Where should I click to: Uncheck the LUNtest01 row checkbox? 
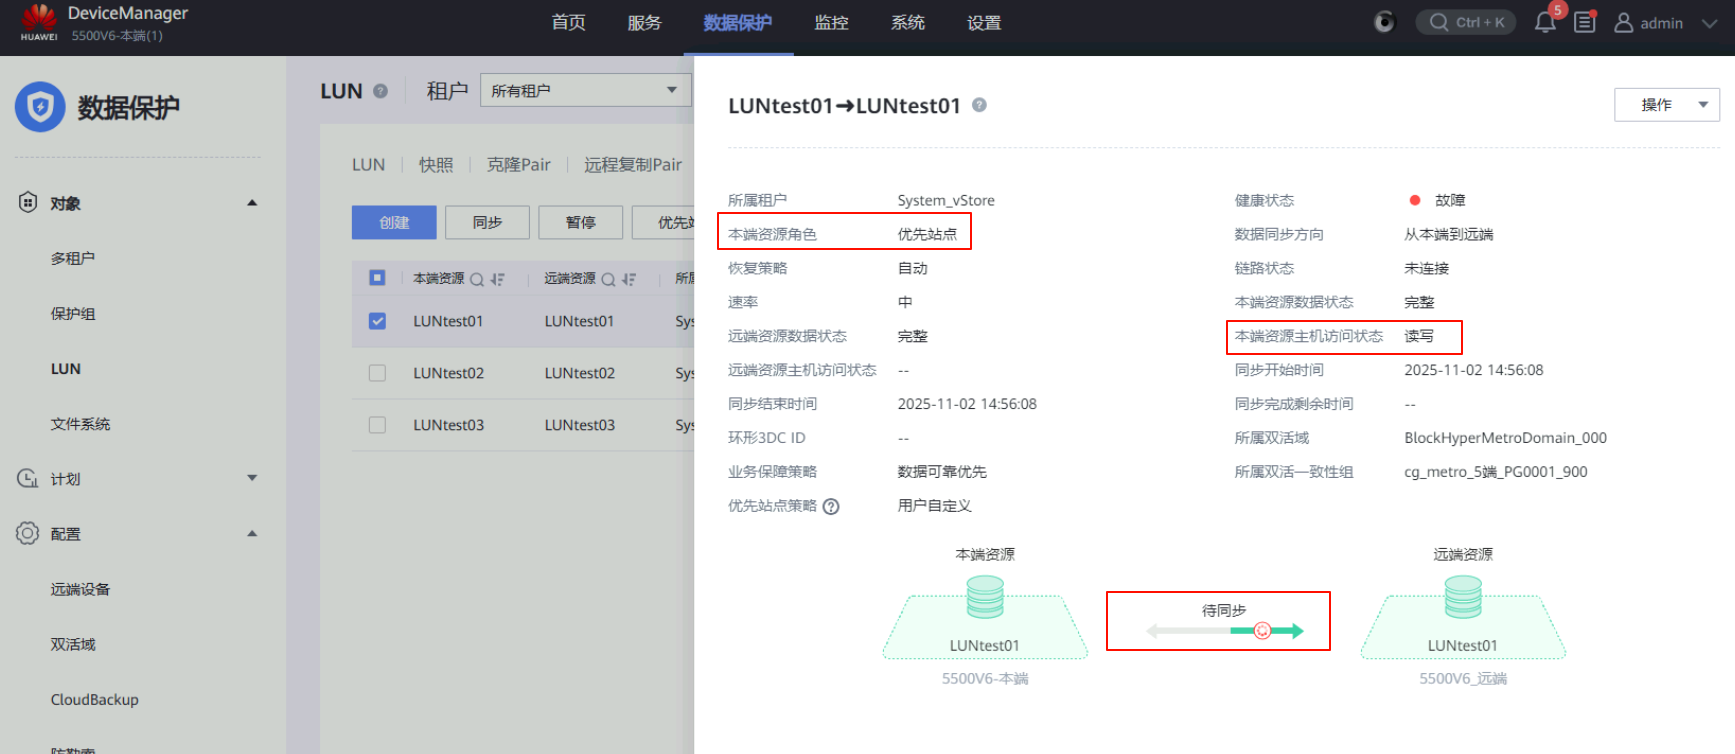click(x=377, y=321)
